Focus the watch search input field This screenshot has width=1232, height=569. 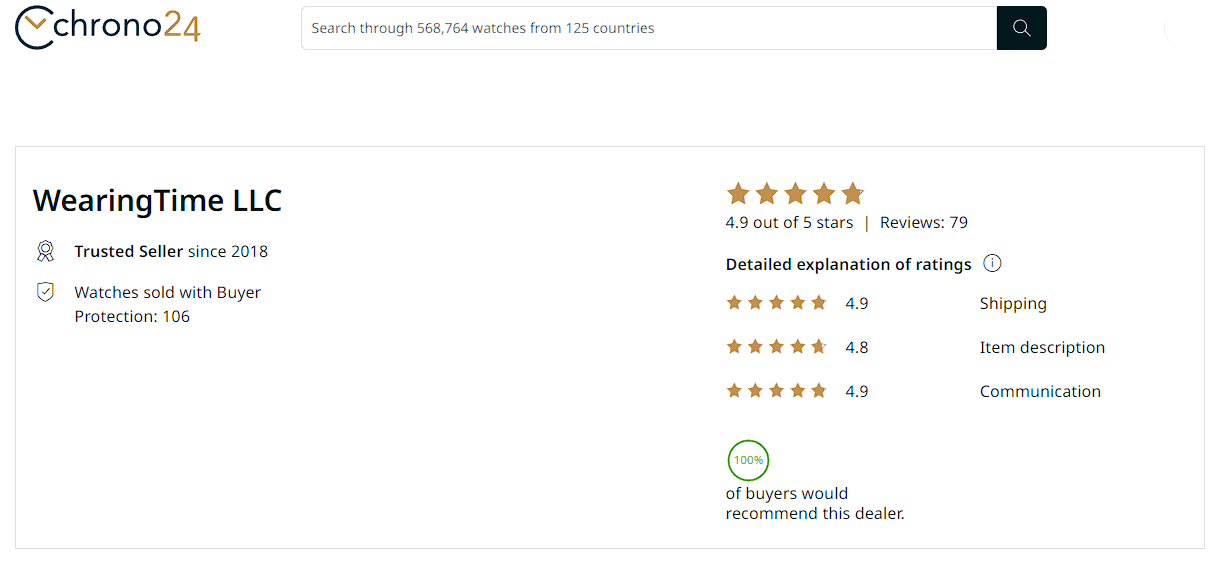648,28
